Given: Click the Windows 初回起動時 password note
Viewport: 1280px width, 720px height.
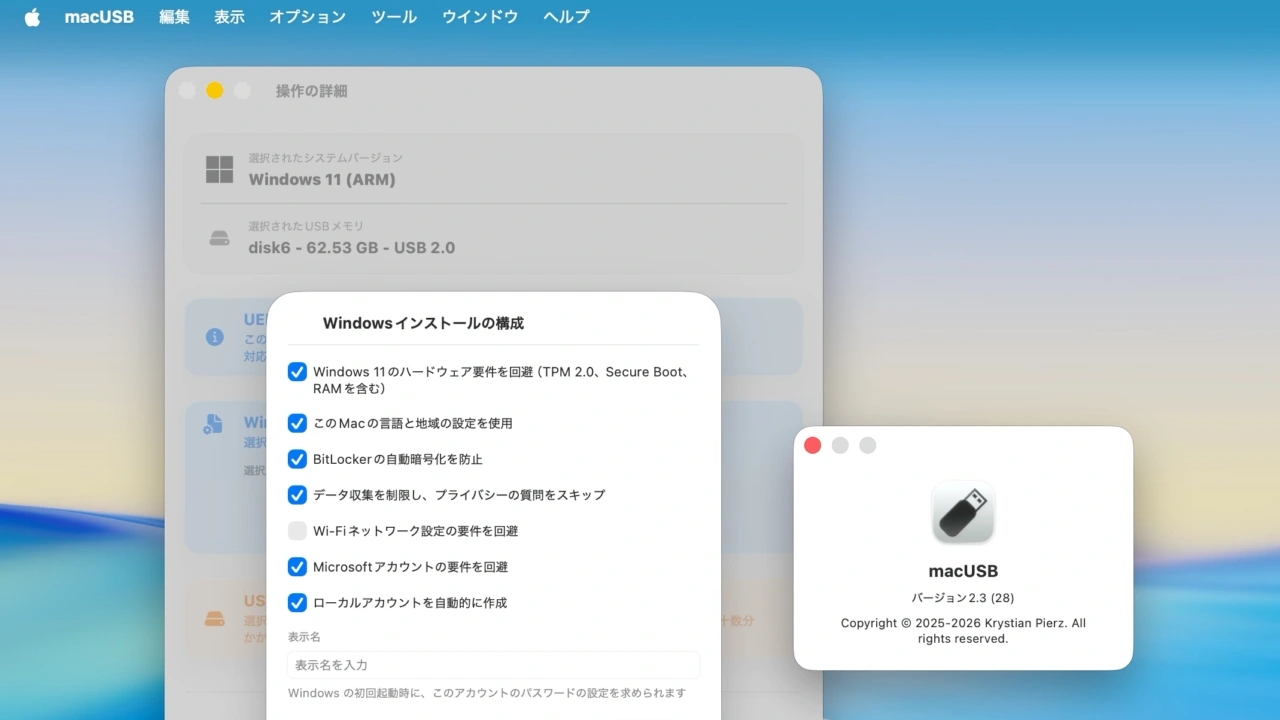Looking at the screenshot, I should [x=487, y=693].
